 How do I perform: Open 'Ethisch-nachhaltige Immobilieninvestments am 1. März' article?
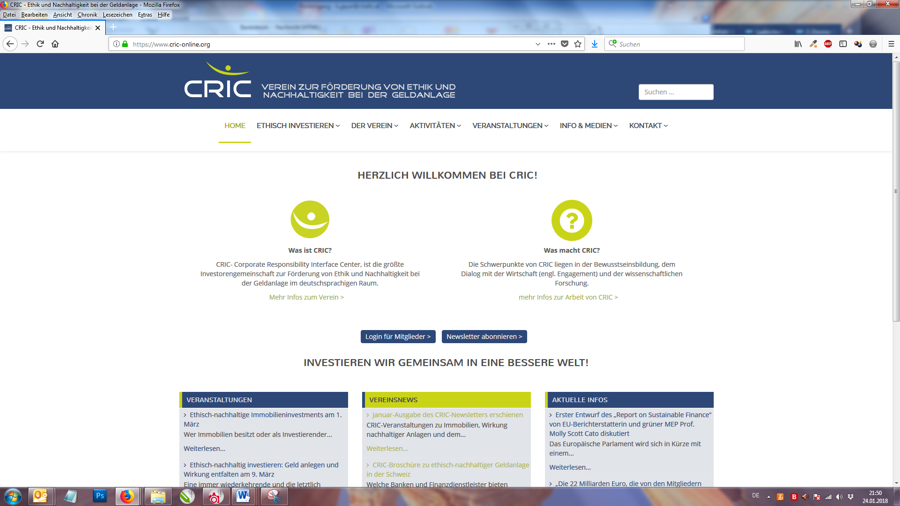point(263,419)
